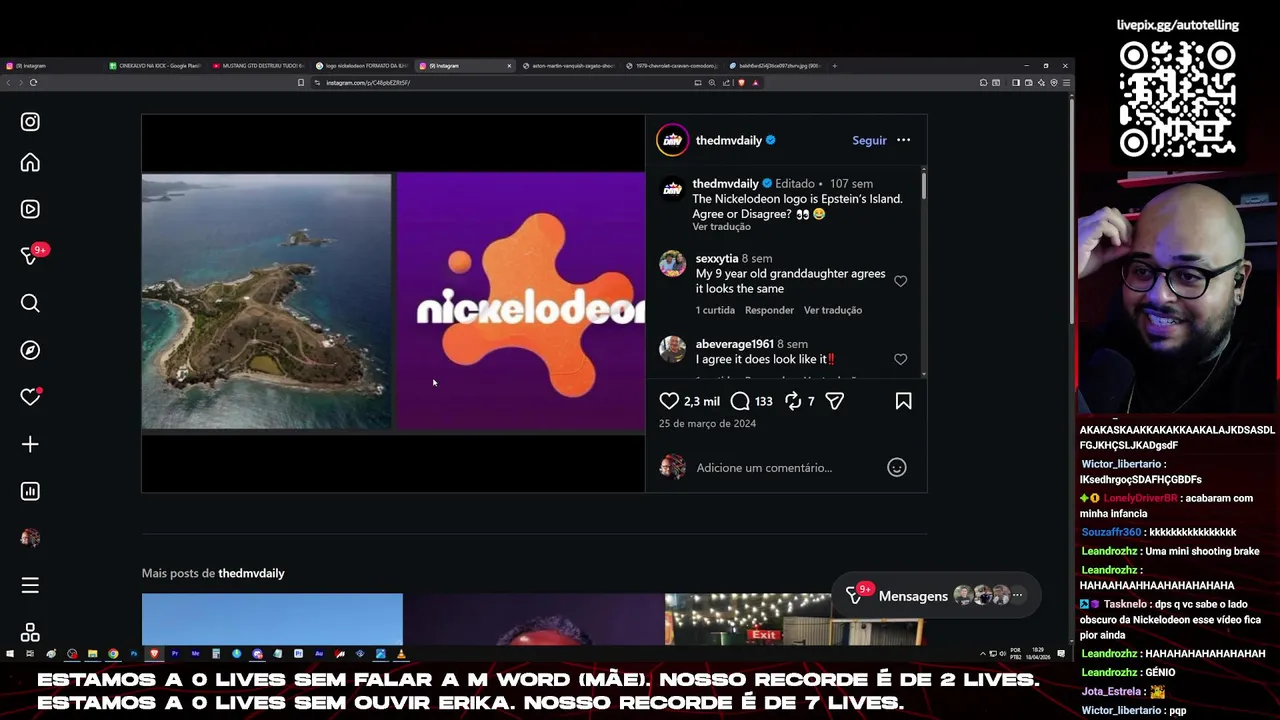The height and width of the screenshot is (720, 1280).
Task: Switch to the 1979-chevrolet-caravan-comodoro tab
Action: tap(671, 66)
